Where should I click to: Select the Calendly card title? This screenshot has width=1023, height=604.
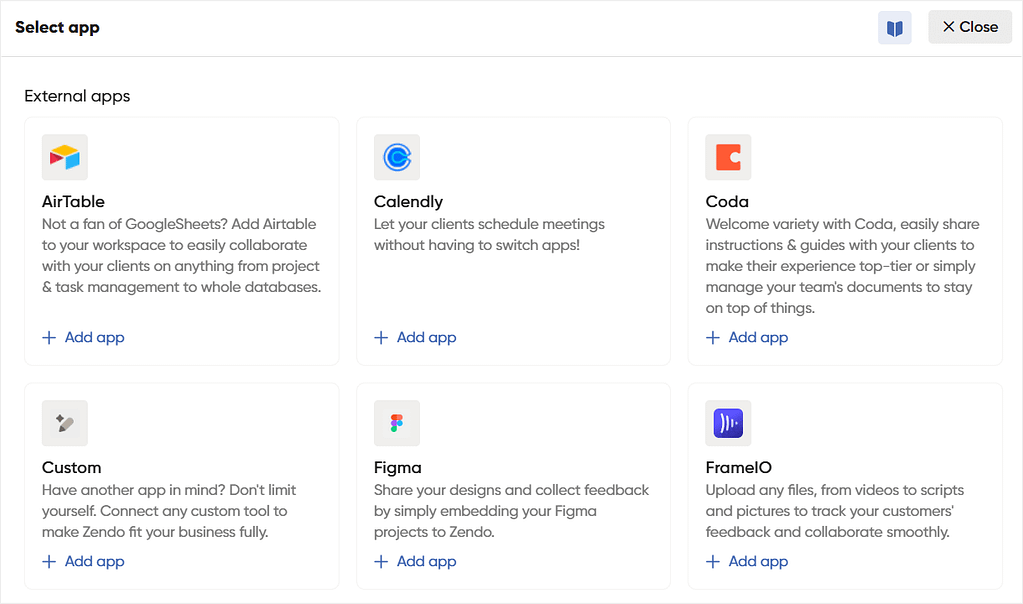(x=408, y=202)
